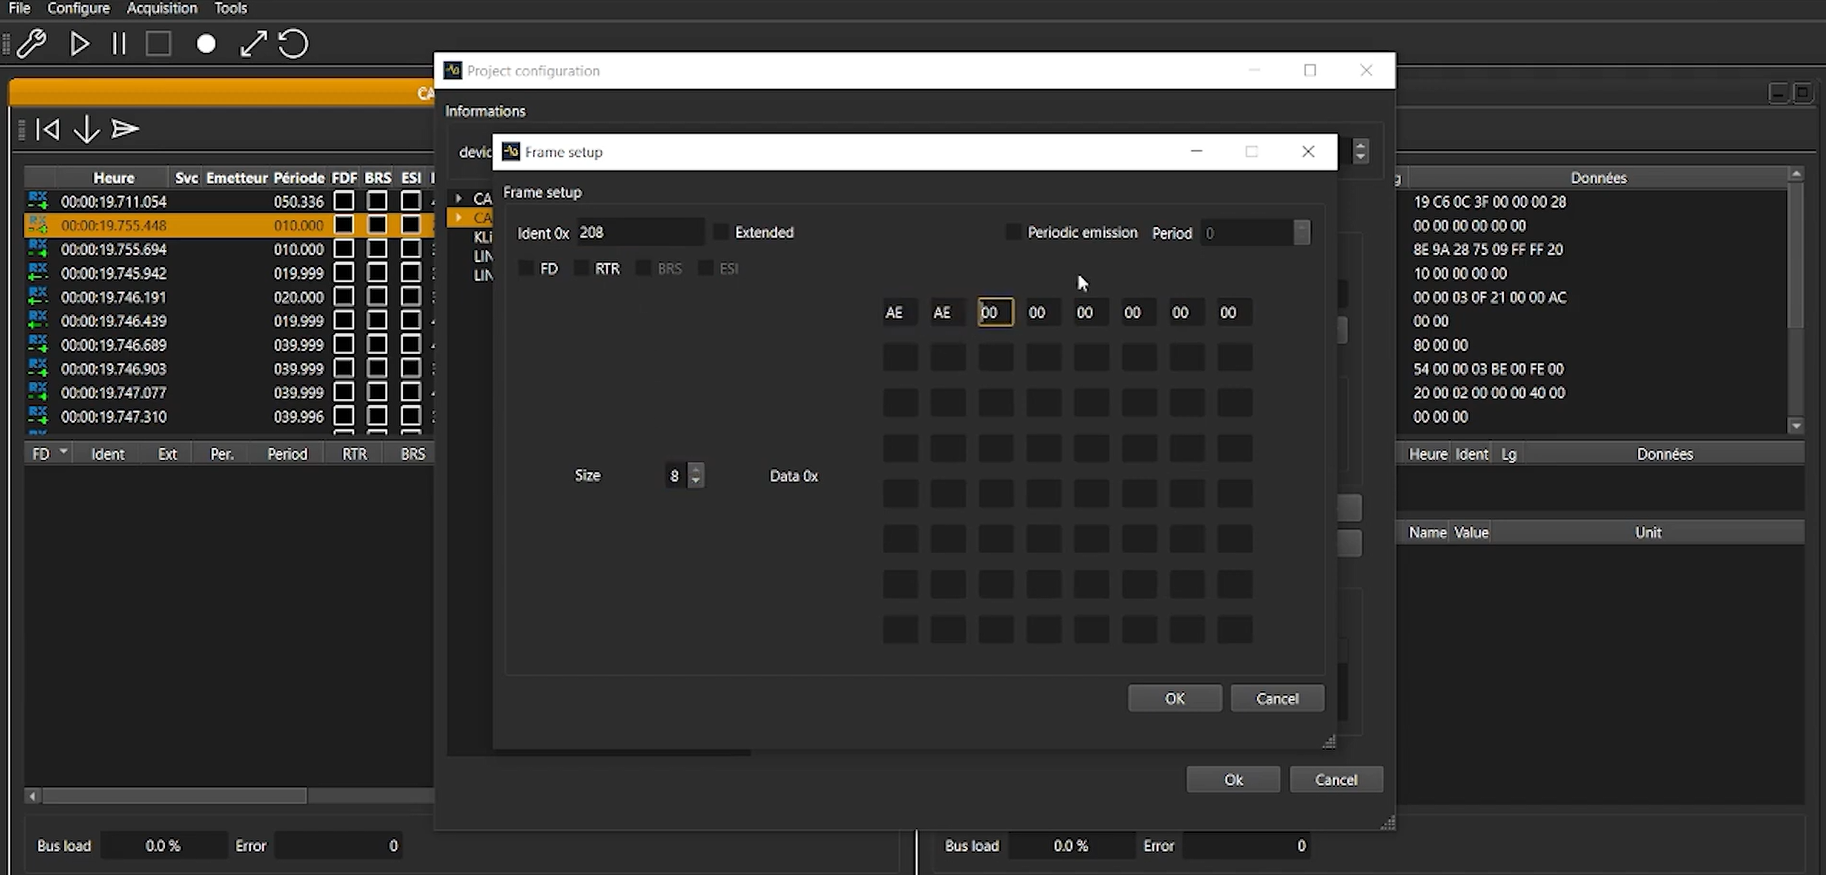Viewport: 1826px width, 875px height.
Task: Start acquisition with the play icon
Action: pos(79,44)
